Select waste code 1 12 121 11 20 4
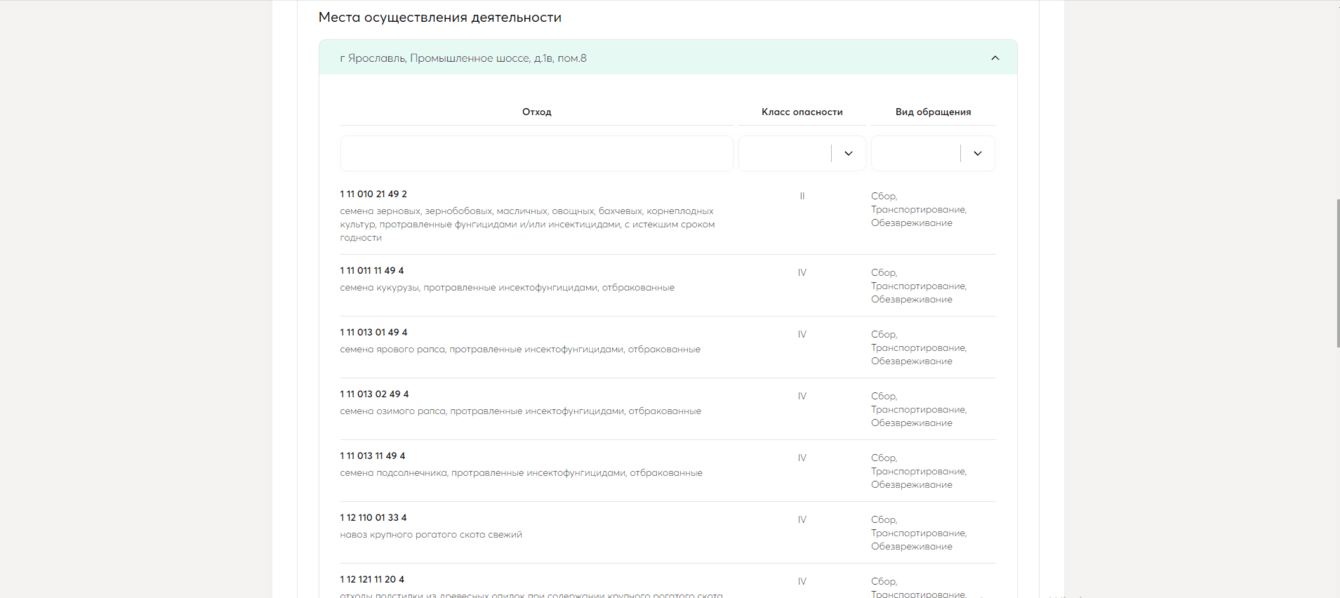 tap(372, 580)
